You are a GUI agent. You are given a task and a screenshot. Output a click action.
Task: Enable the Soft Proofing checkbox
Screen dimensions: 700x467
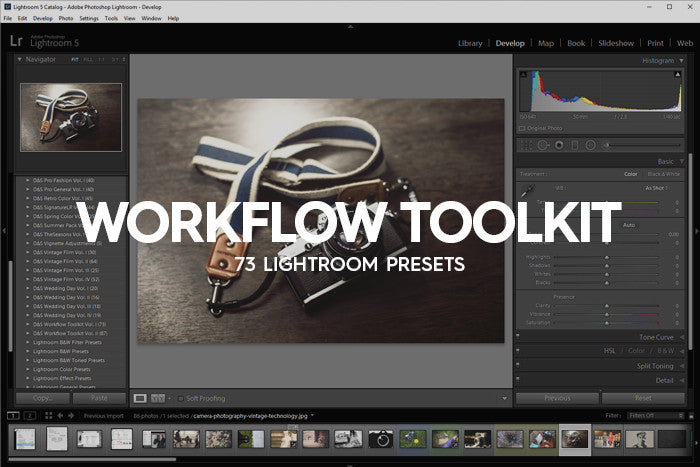pos(180,398)
